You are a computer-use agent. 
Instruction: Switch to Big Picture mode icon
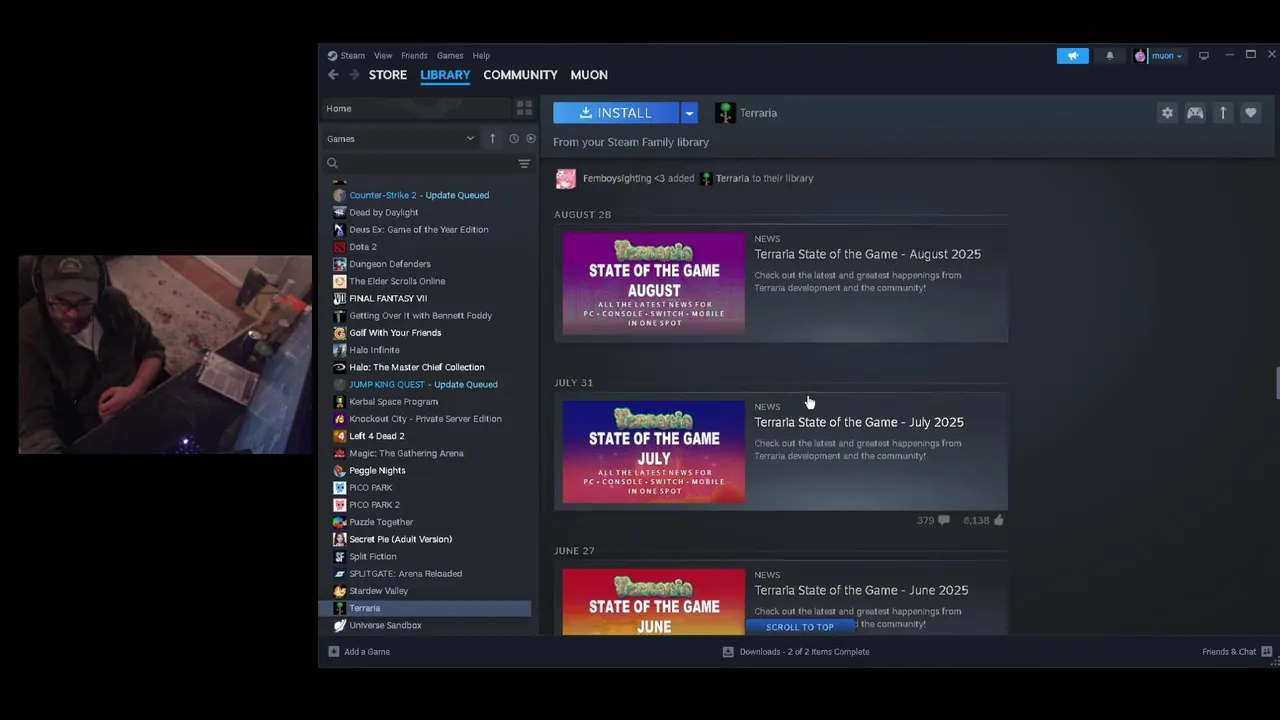coord(1204,56)
